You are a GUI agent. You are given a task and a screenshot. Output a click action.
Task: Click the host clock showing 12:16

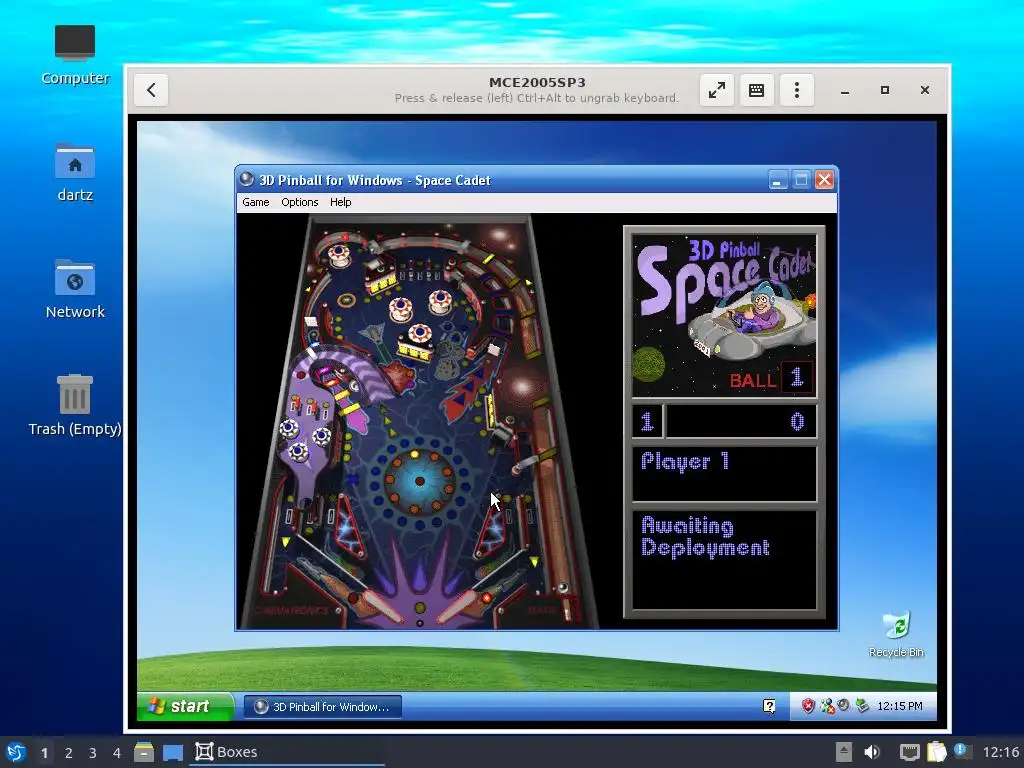click(1000, 753)
